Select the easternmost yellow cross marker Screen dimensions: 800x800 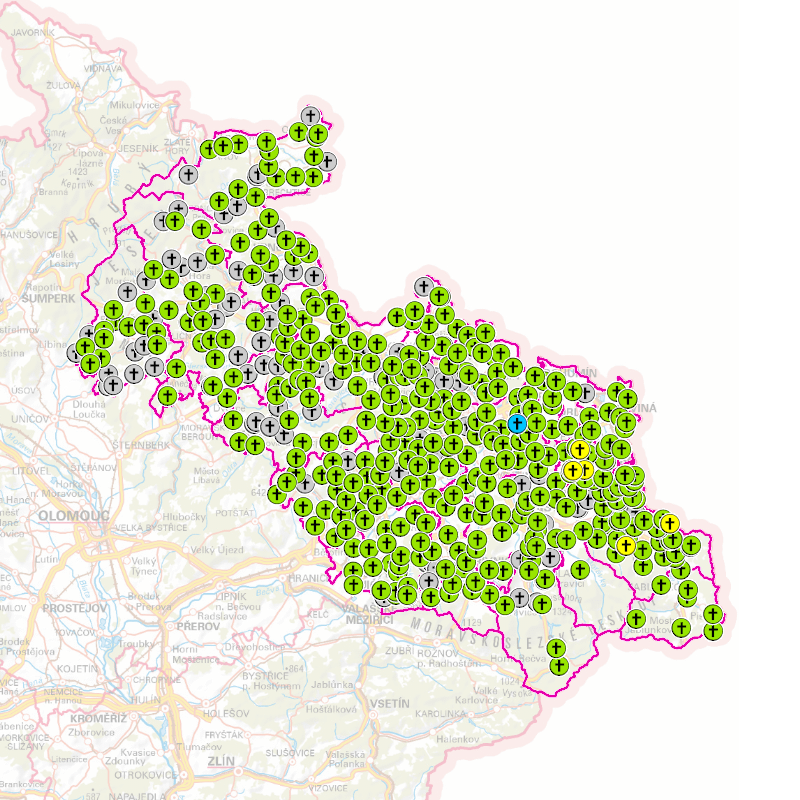coord(669,522)
